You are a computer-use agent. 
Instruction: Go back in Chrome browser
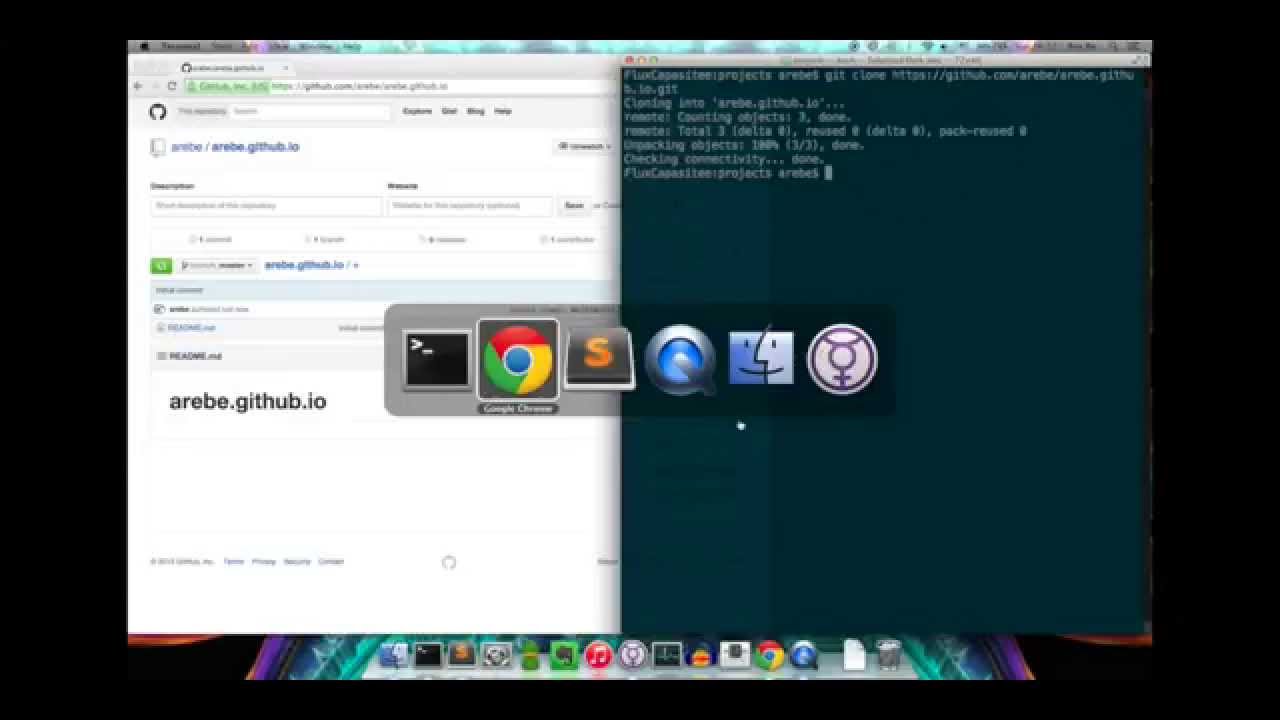pyautogui.click(x=139, y=86)
